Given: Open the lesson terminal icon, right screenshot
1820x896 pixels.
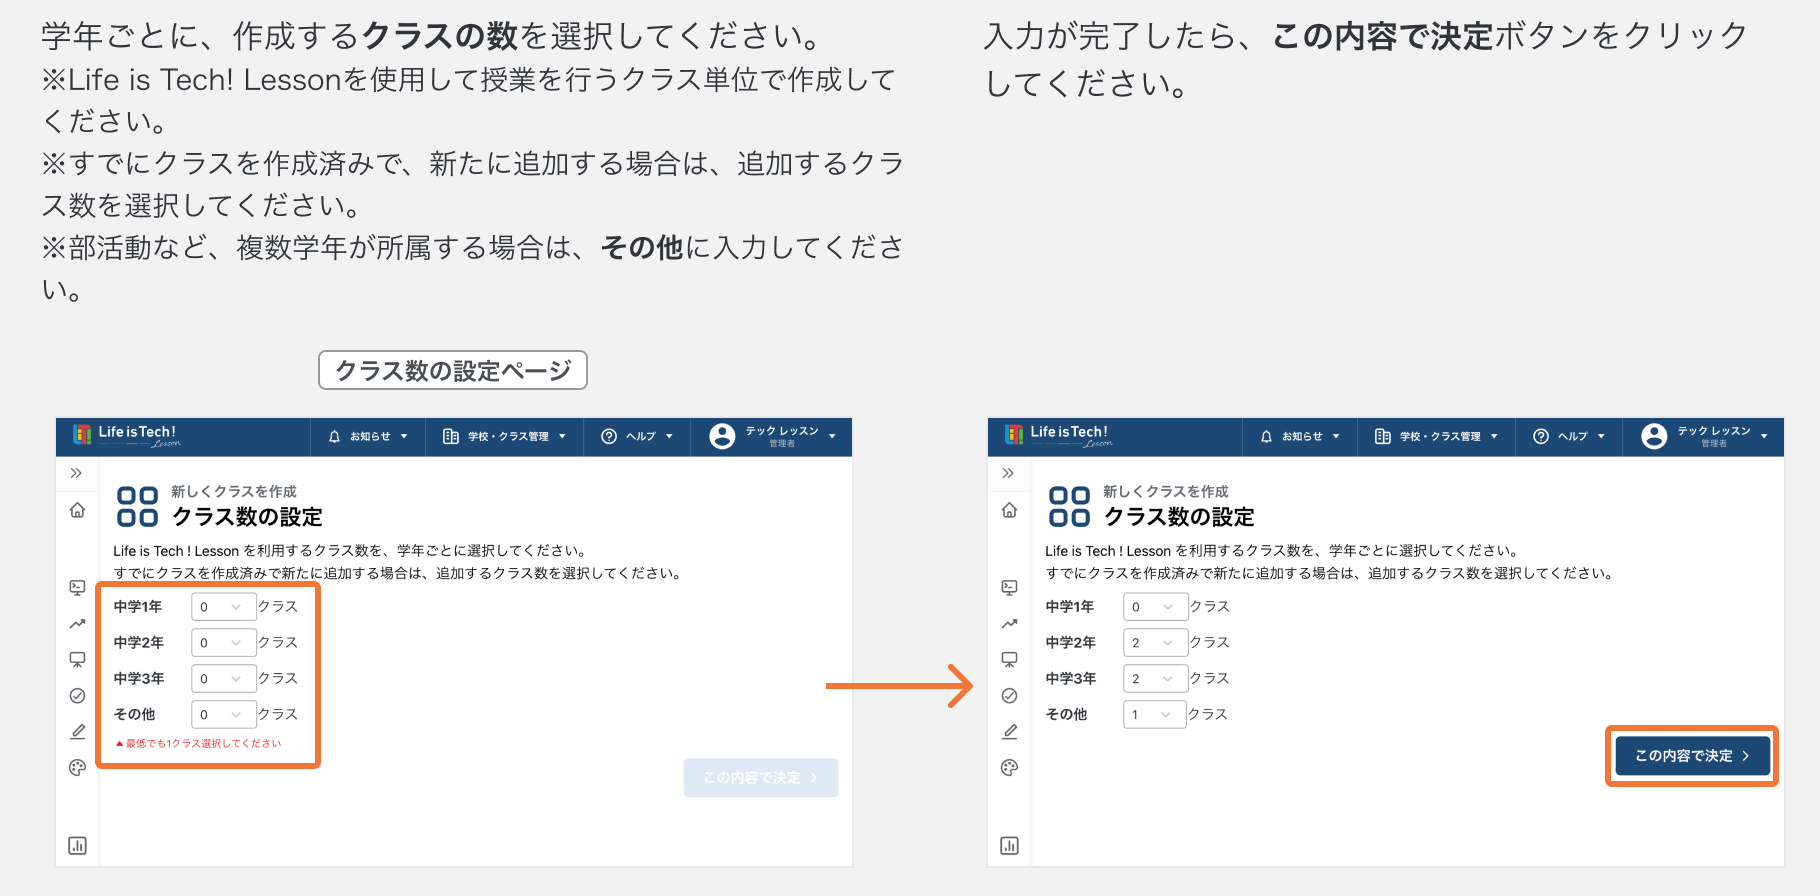Looking at the screenshot, I should pyautogui.click(x=1009, y=587).
